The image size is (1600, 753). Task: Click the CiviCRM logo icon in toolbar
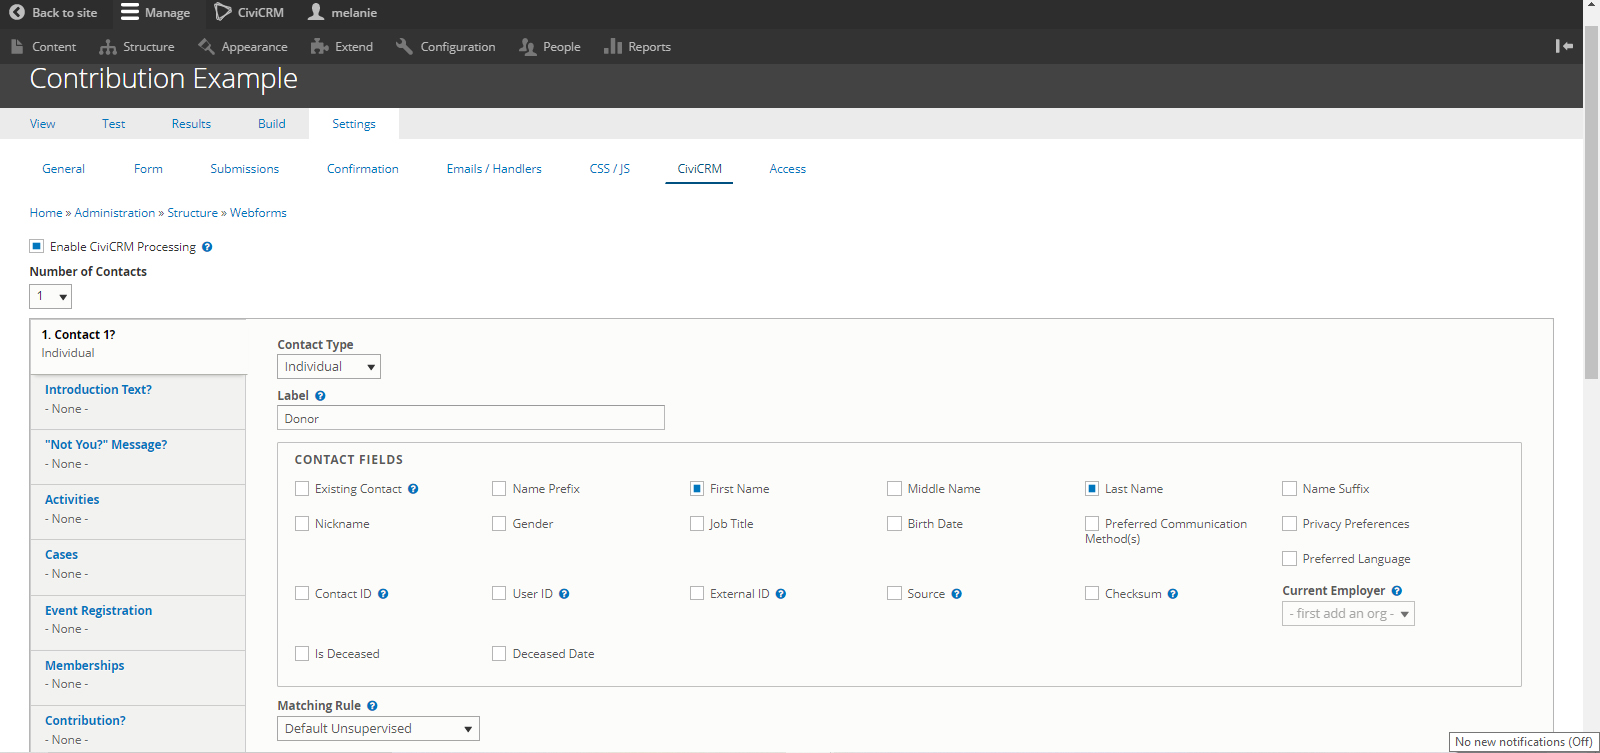tap(223, 13)
